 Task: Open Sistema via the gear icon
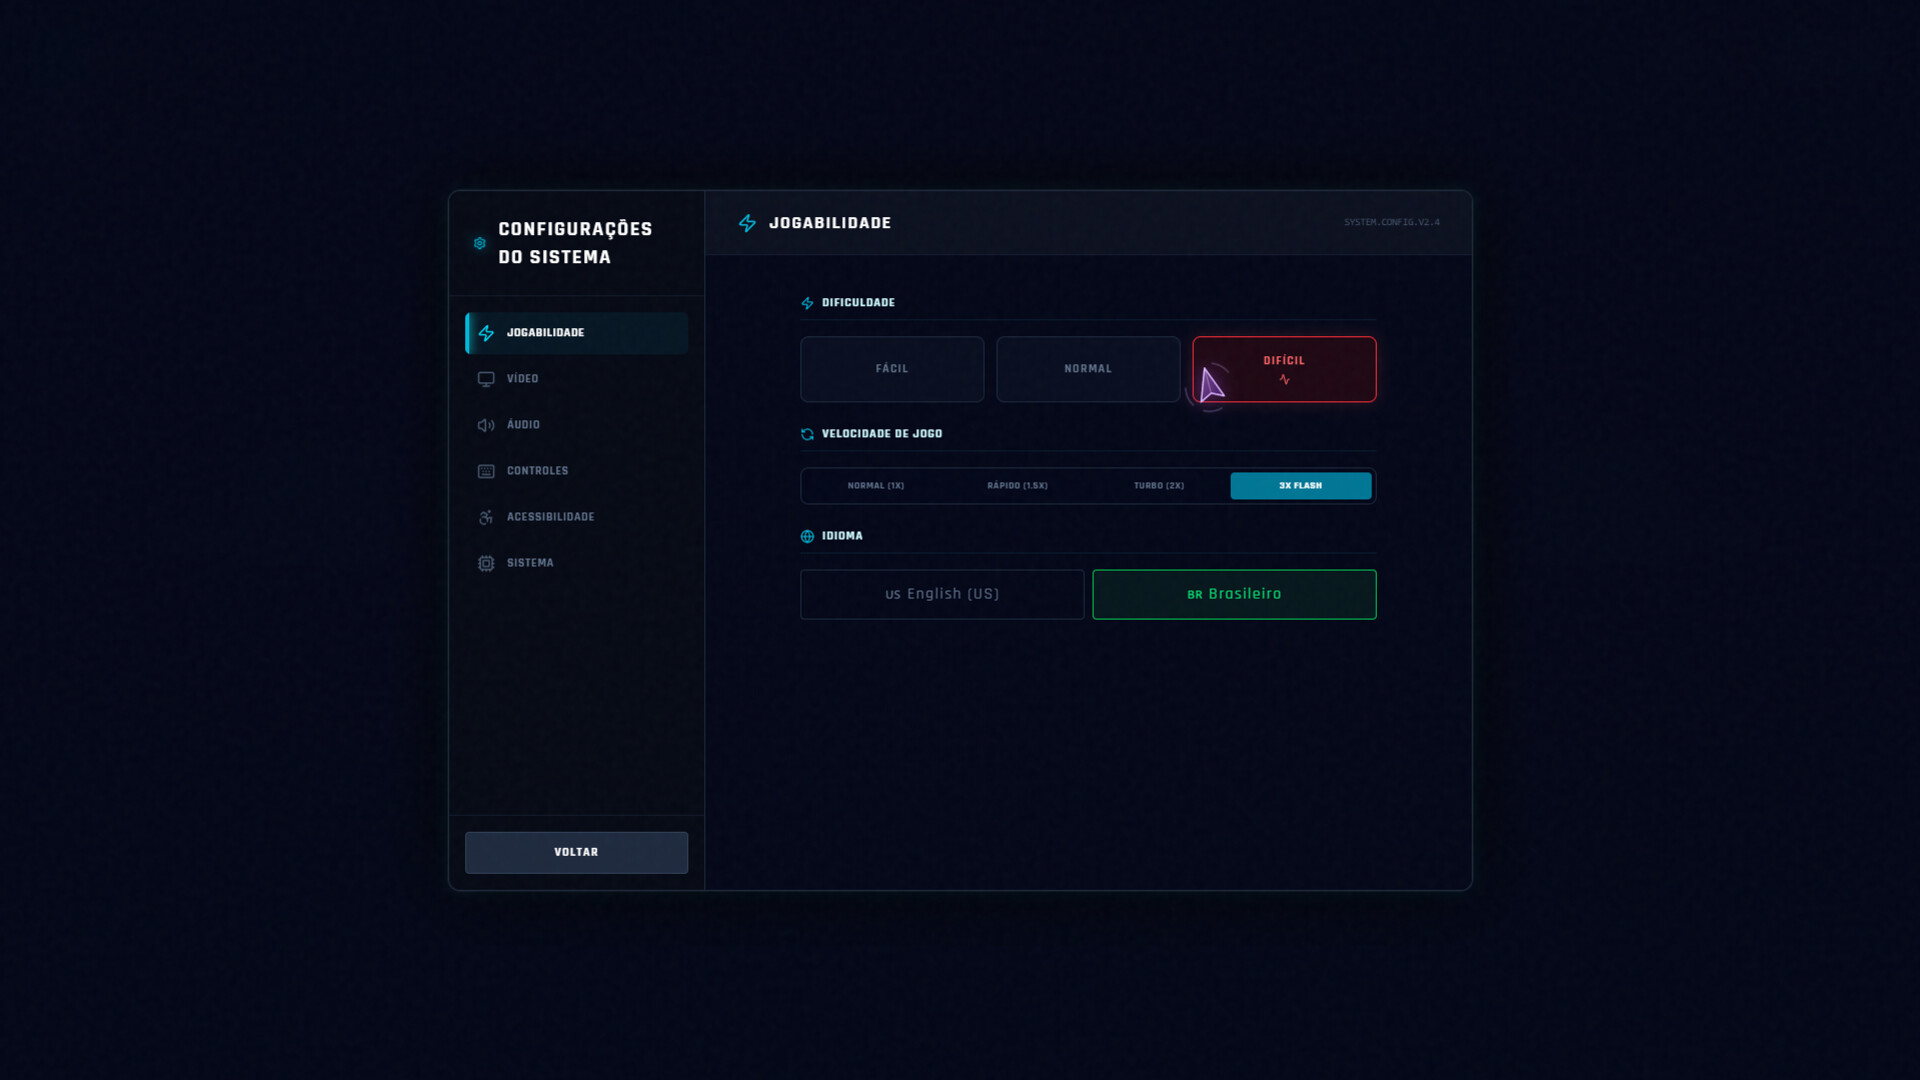[486, 563]
